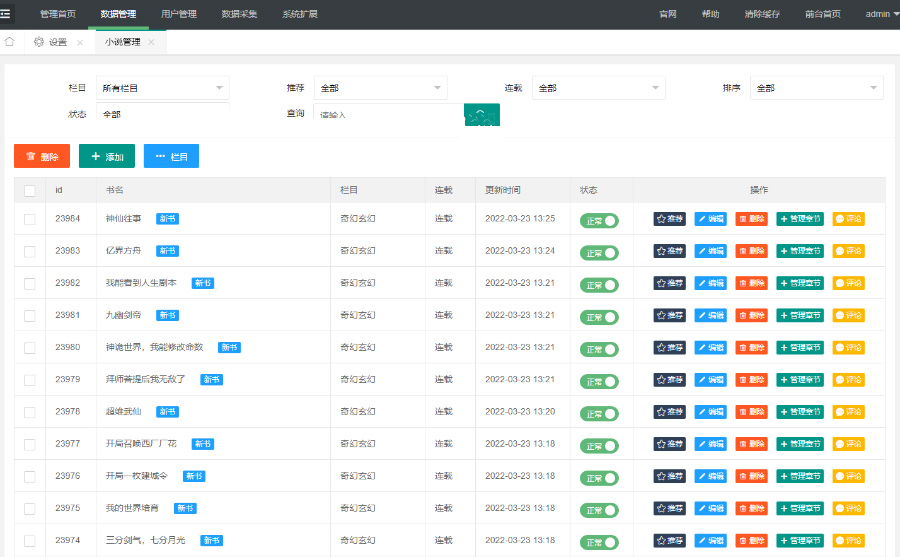Click book title 九幽剑帝
The image size is (900, 557).
pyautogui.click(x=123, y=315)
